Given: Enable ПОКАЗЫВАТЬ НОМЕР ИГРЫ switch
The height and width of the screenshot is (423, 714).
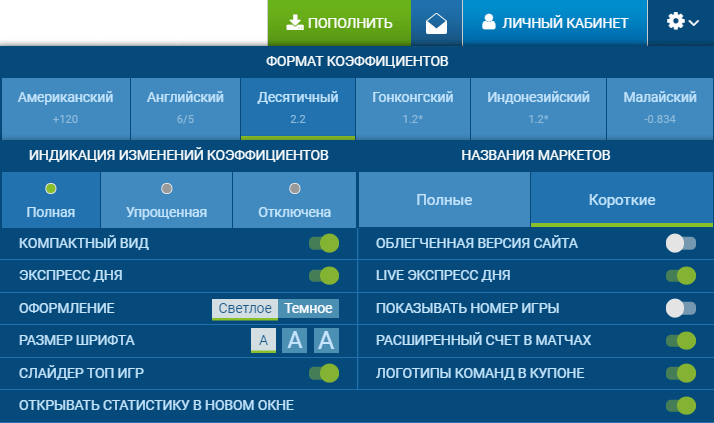Looking at the screenshot, I should pyautogui.click(x=681, y=308).
